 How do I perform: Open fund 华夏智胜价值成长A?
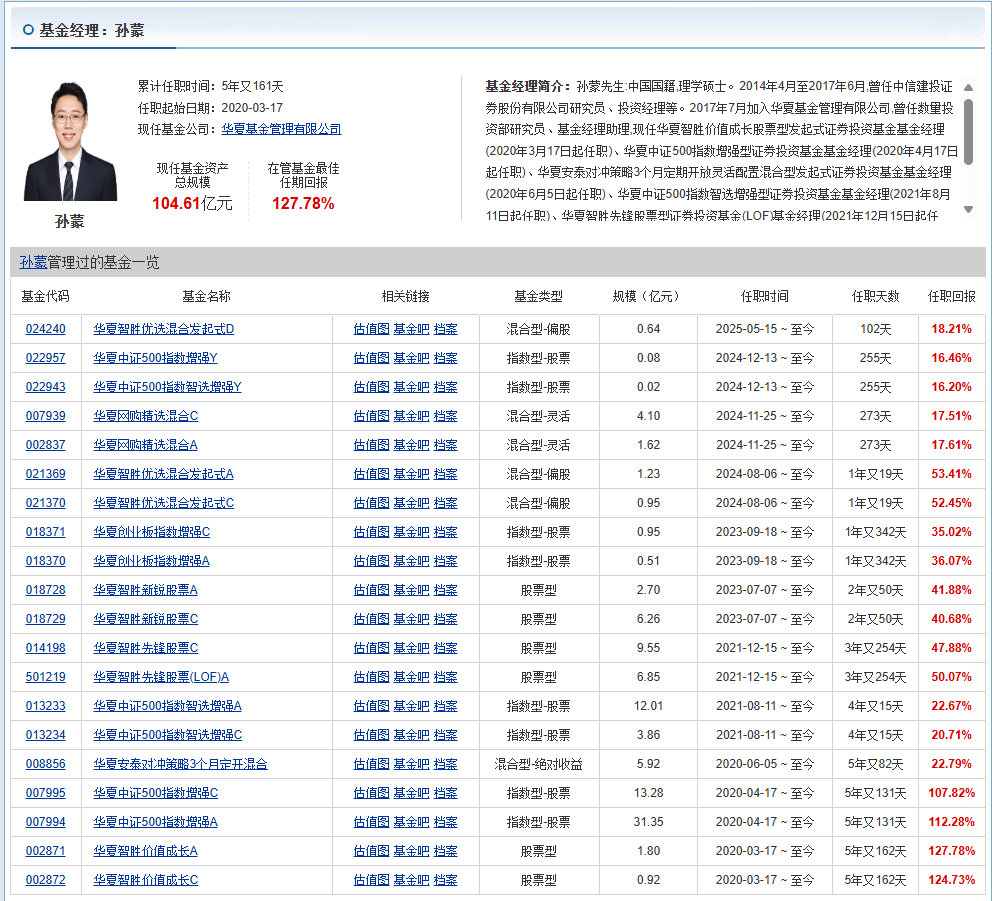146,851
